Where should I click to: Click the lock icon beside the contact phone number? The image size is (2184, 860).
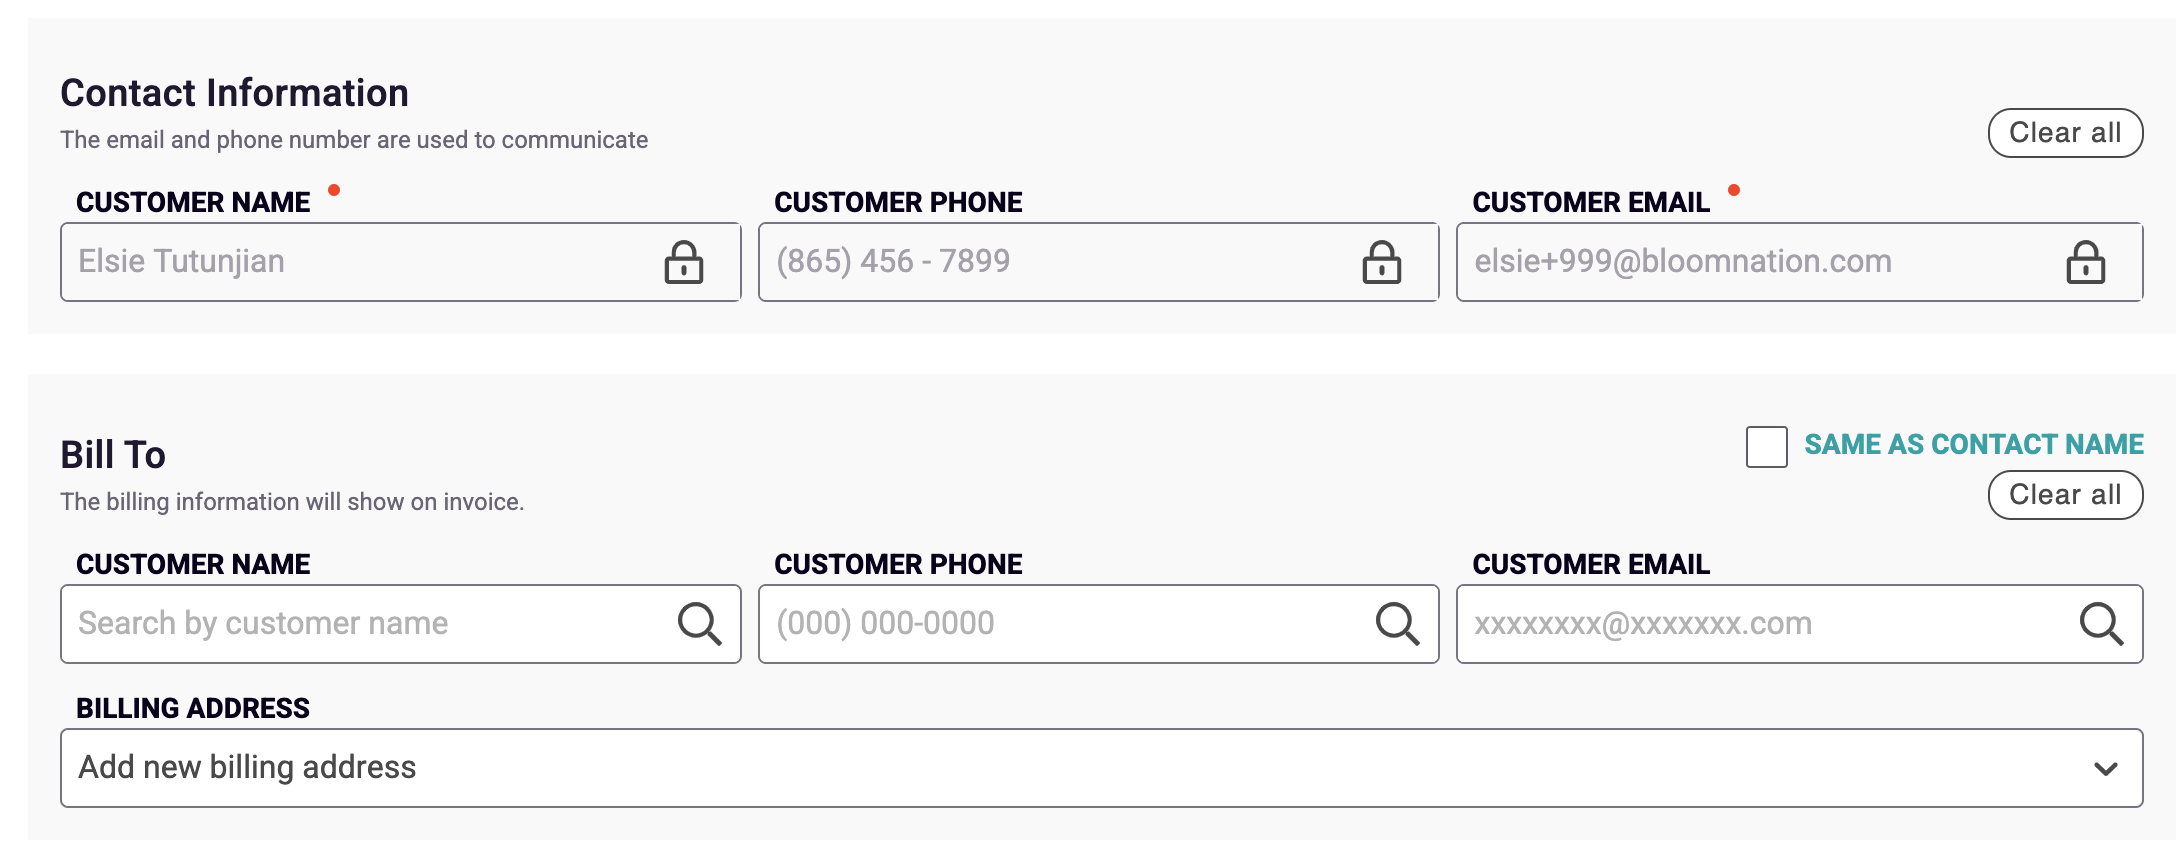(1382, 262)
